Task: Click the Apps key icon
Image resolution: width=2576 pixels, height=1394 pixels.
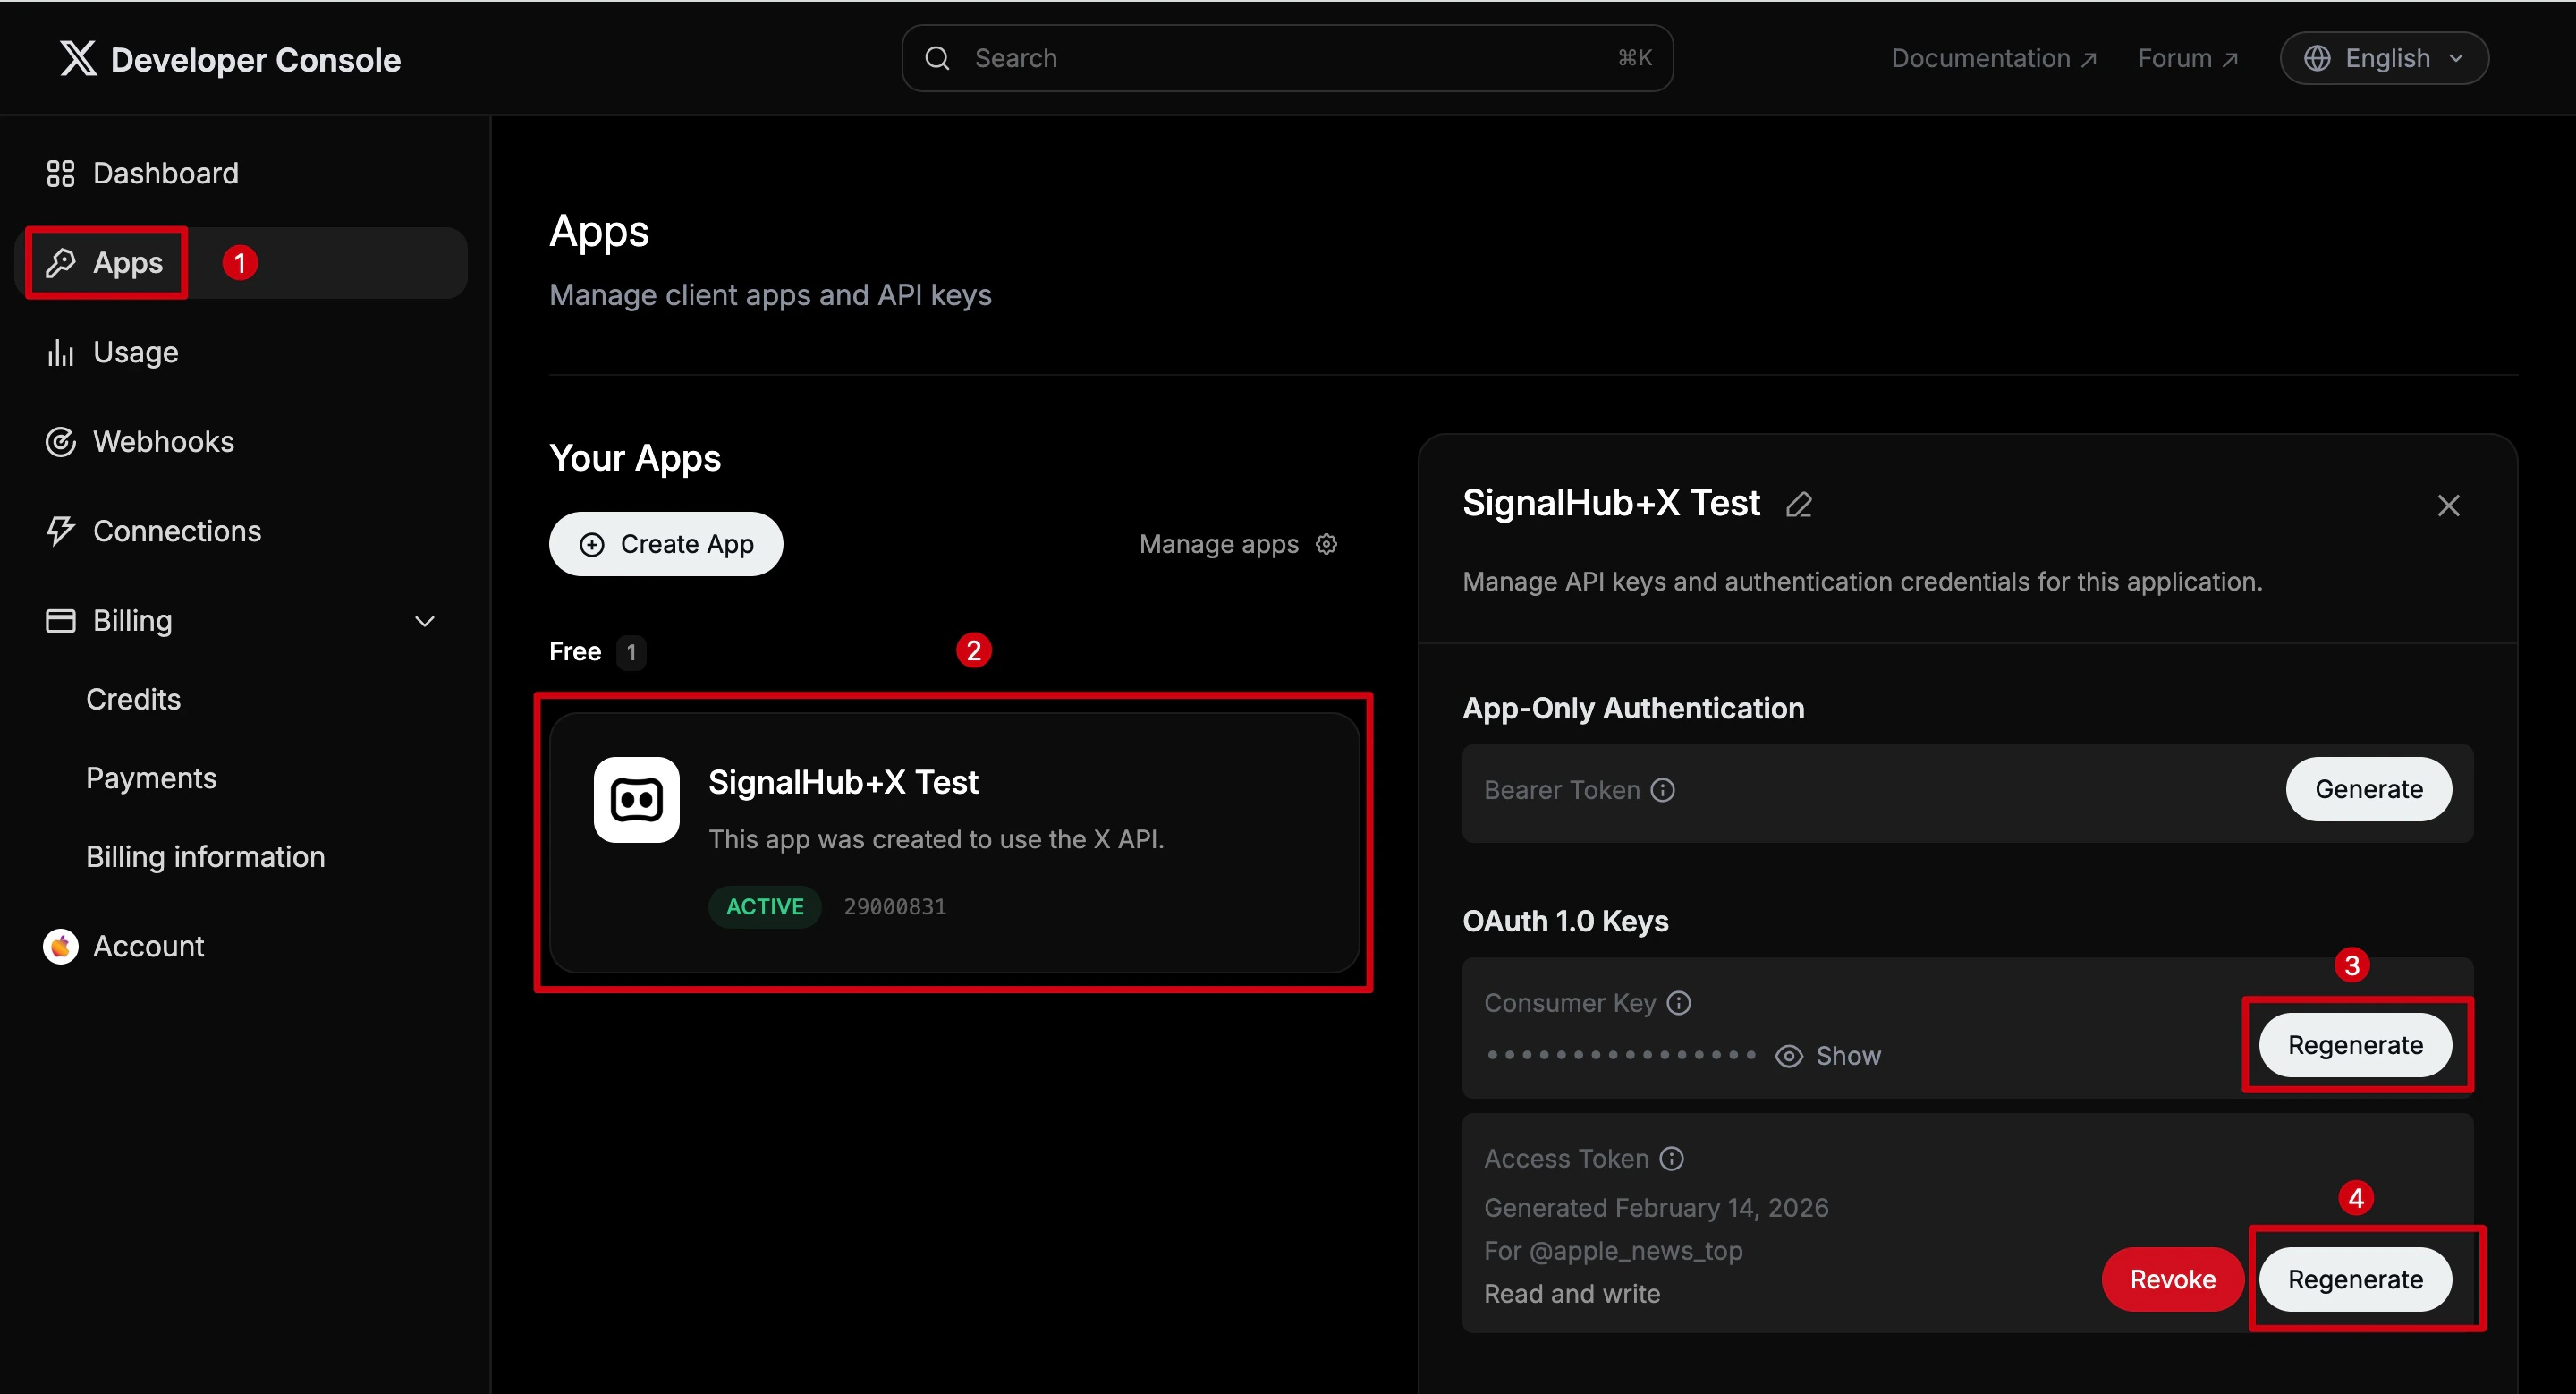Action: tap(61, 262)
